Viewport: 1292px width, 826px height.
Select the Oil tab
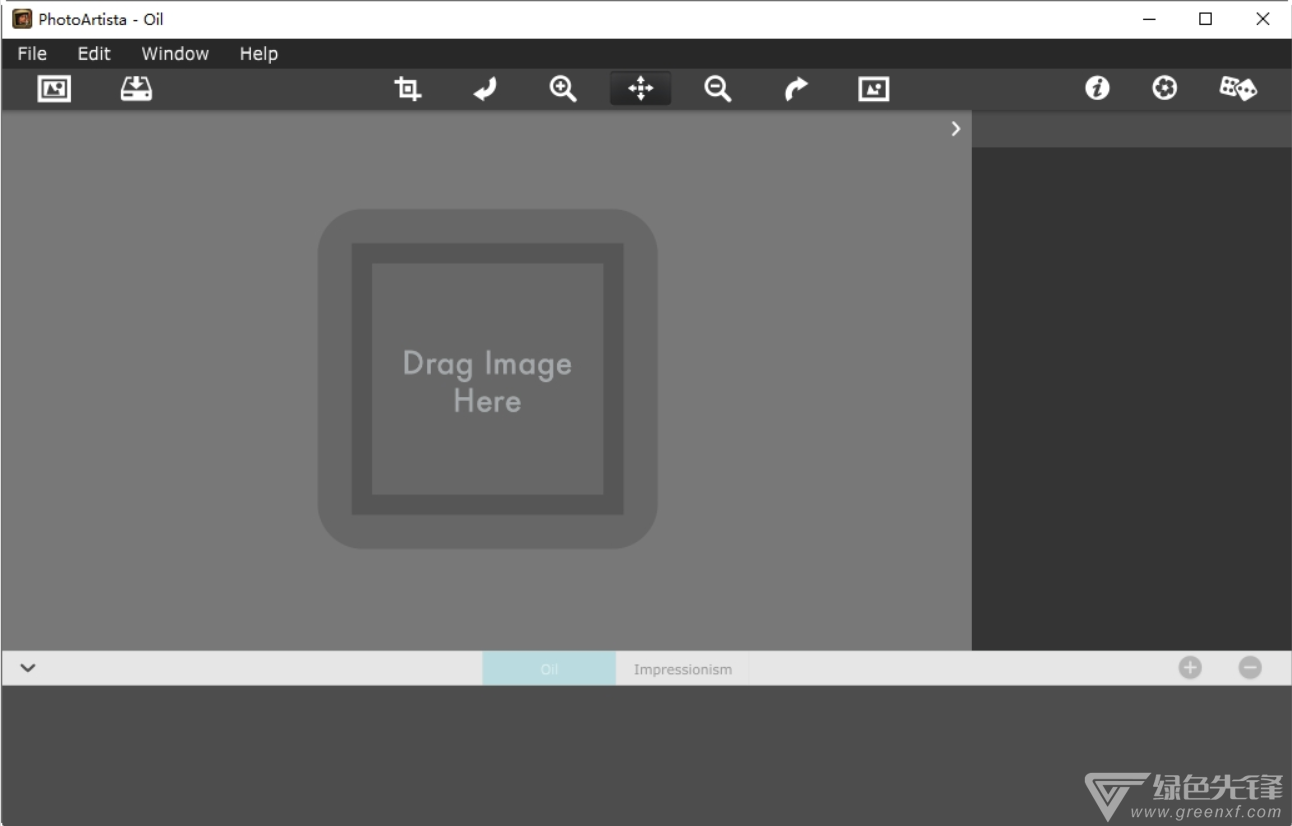coord(549,669)
